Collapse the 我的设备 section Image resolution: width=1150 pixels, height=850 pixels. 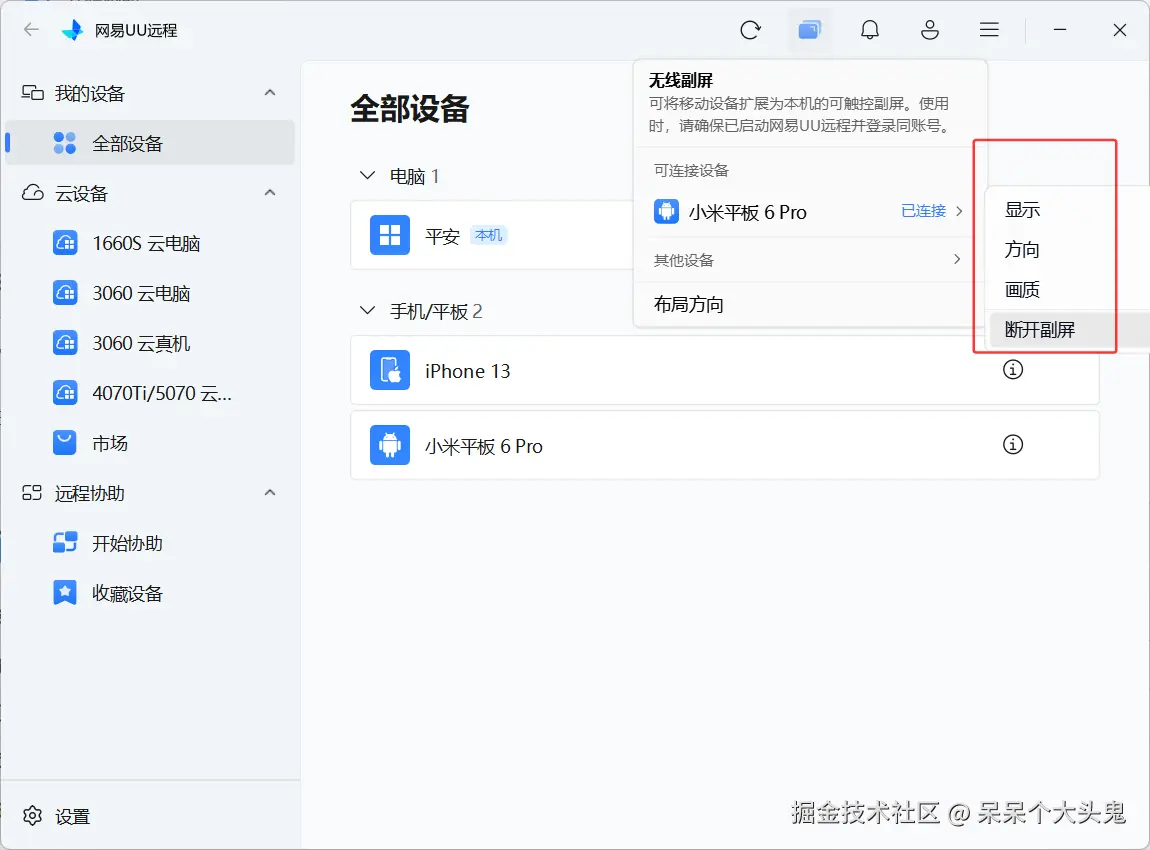click(270, 92)
